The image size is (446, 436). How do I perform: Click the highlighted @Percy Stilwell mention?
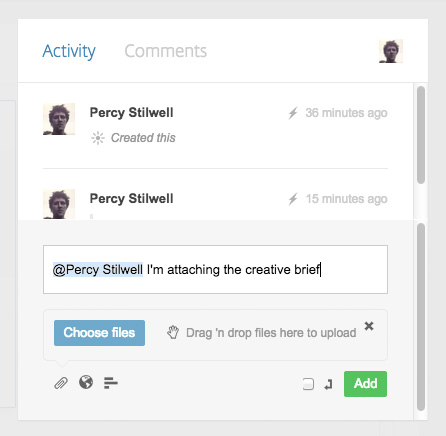click(98, 269)
